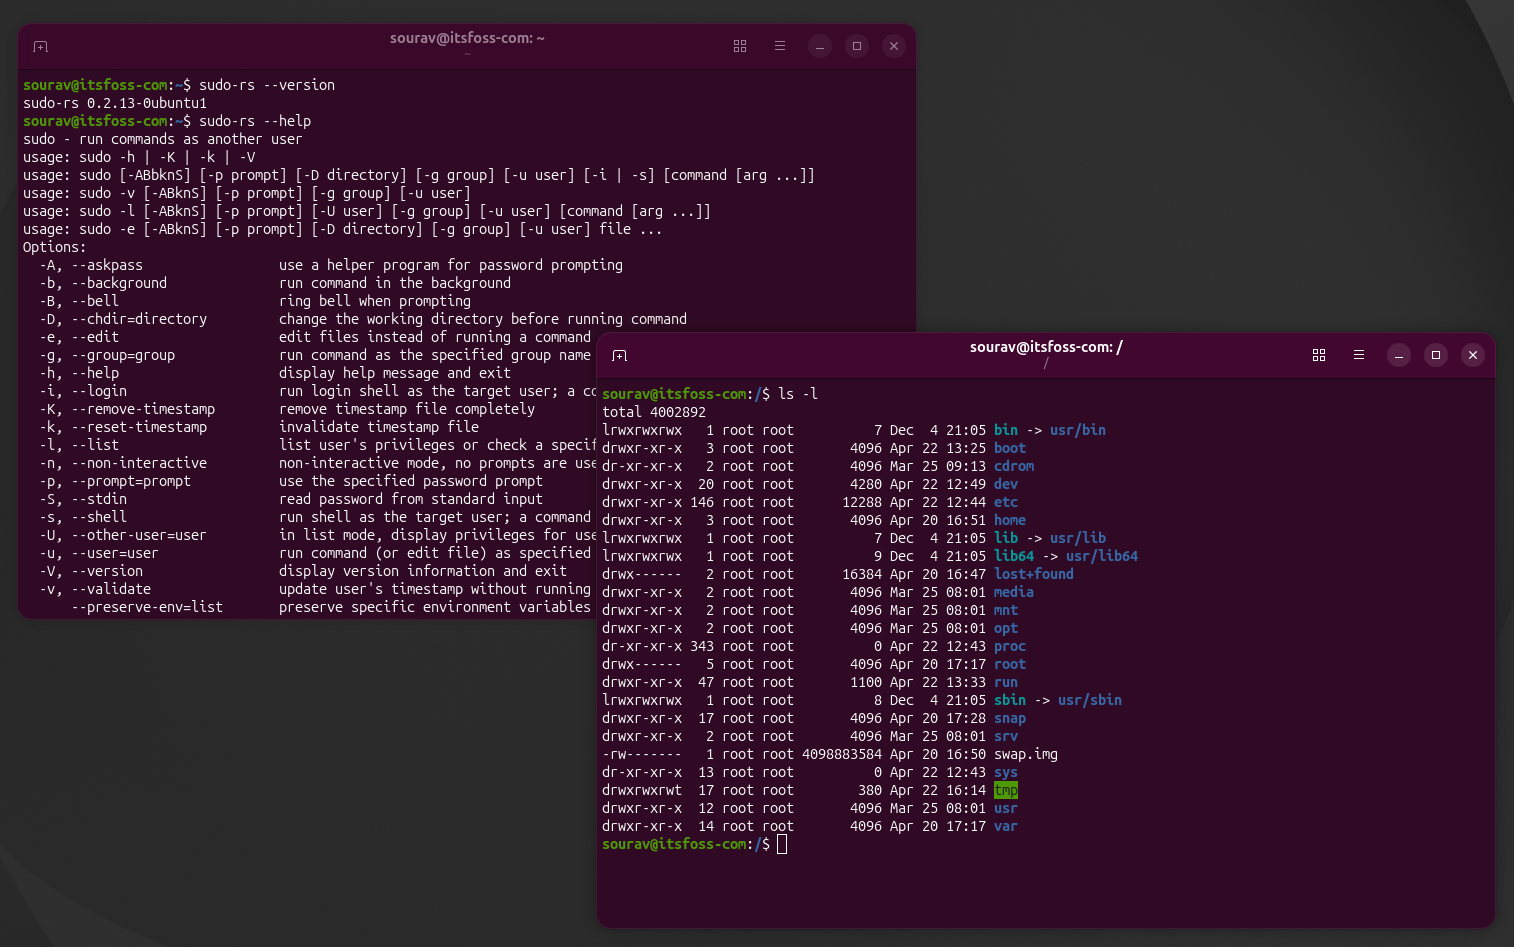Click the swap.img size '4098883584'
1514x947 pixels.
(x=842, y=754)
